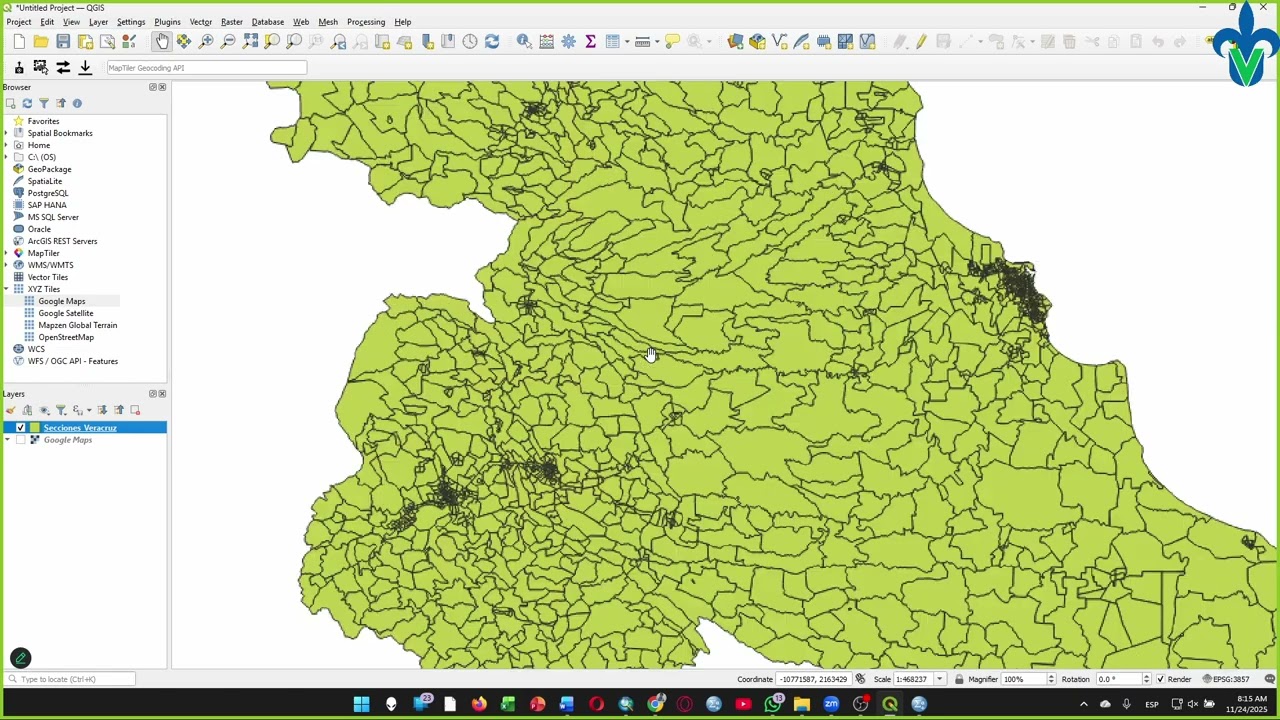Open filter legend by expression dropdown arrow
This screenshot has width=1280, height=720.
click(x=89, y=410)
